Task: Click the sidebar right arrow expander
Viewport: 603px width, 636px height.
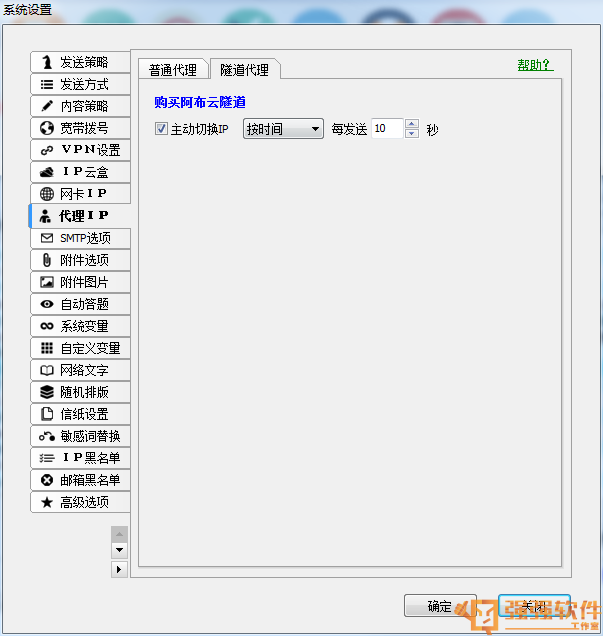Action: pyautogui.click(x=119, y=569)
